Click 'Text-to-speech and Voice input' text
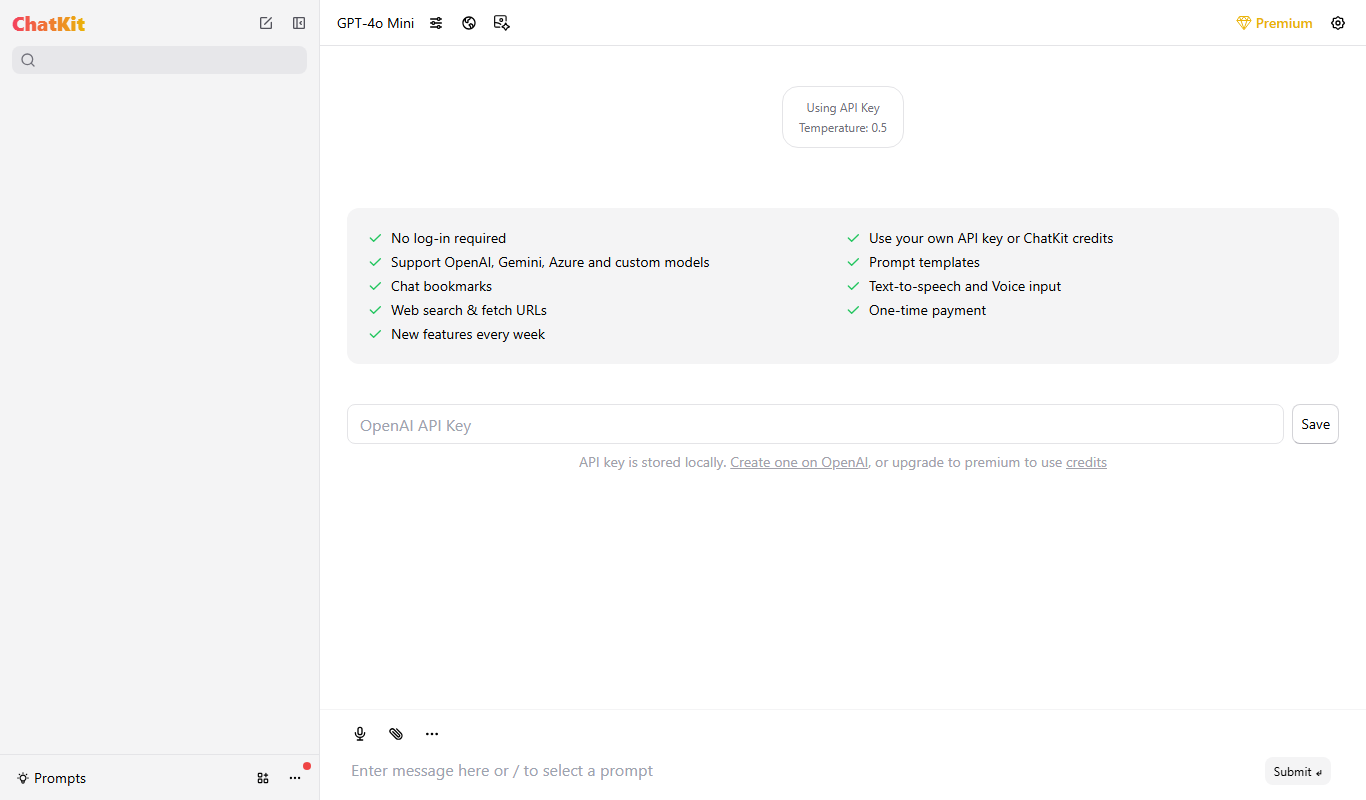This screenshot has width=1366, height=800. click(965, 286)
